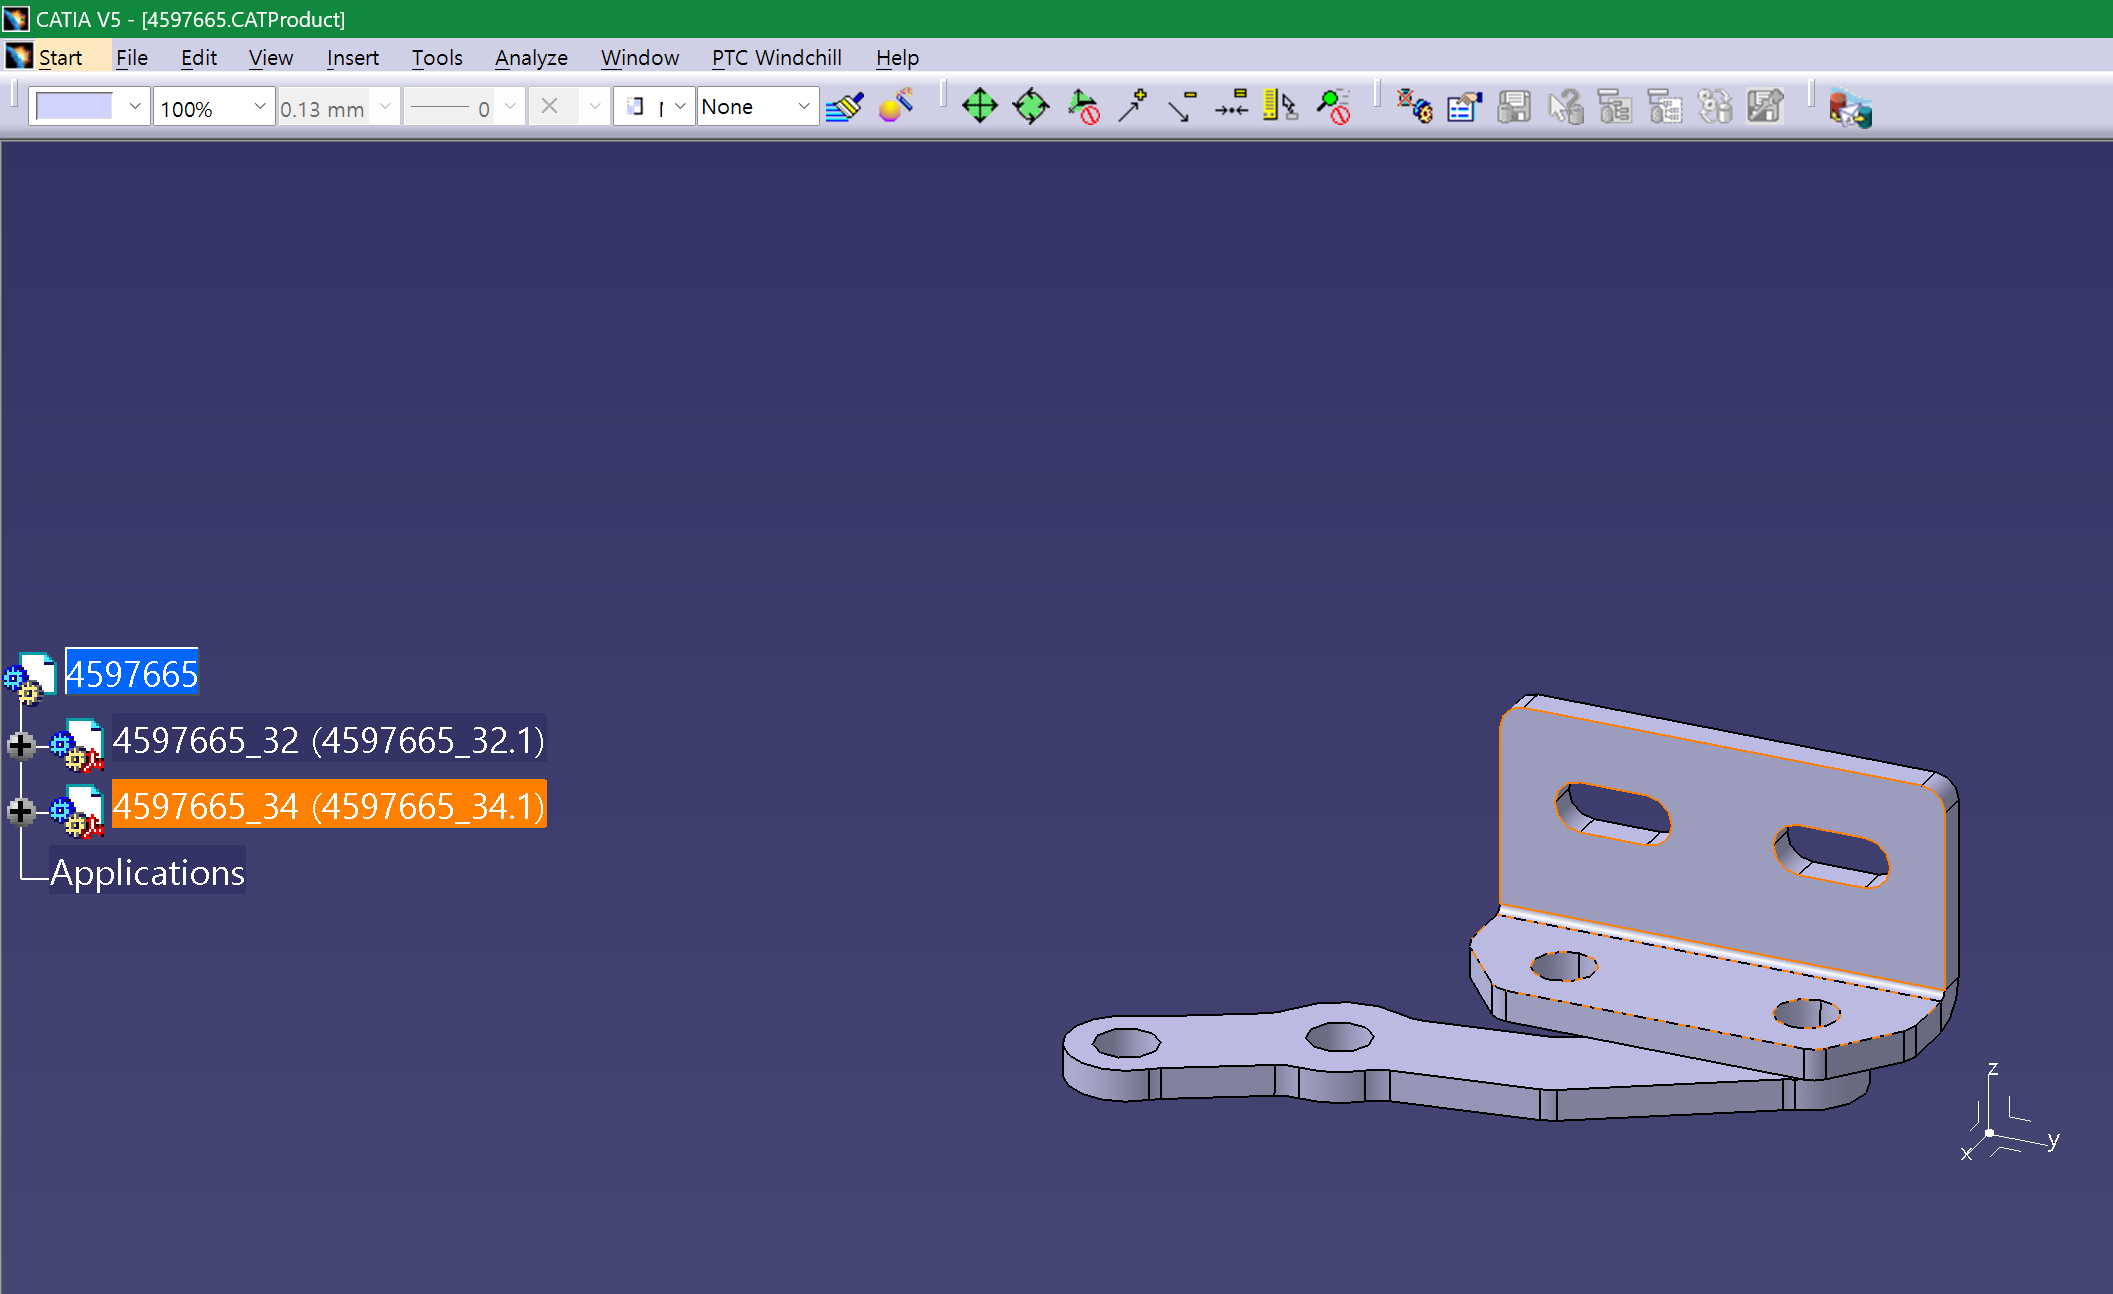Select the green Rotation arrows tool
Image resolution: width=2113 pixels, height=1294 pixels.
1030,106
